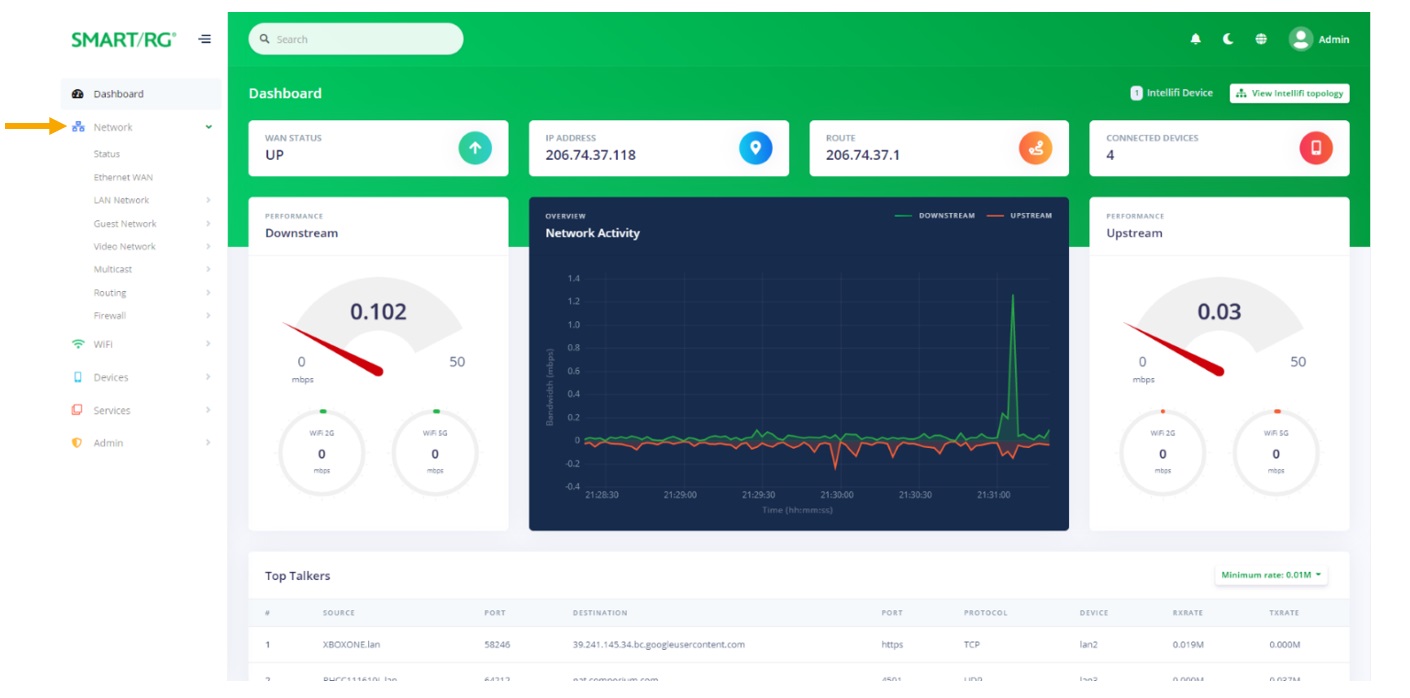Screen dimensions: 1410x698
Task: Go to Dashboard in the sidebar
Action: point(141,94)
